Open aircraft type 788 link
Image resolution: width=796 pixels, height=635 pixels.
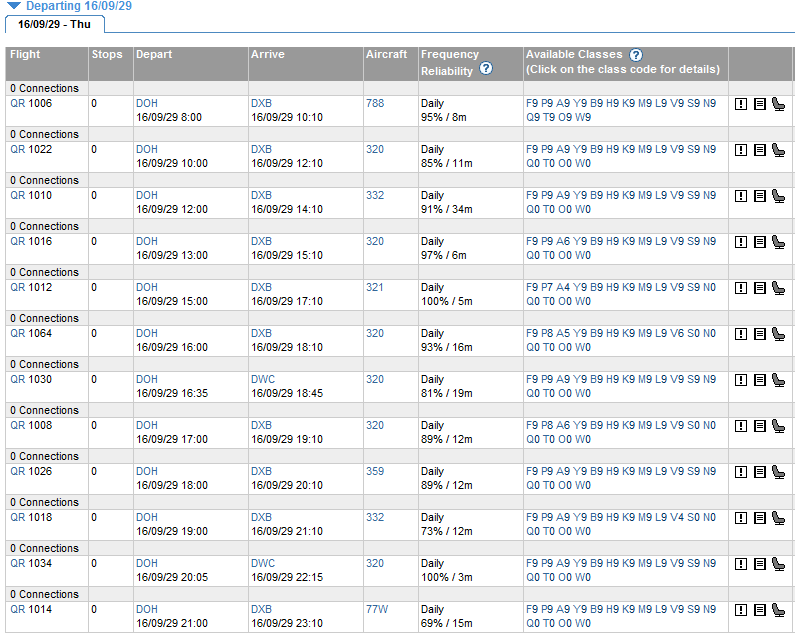[375, 103]
